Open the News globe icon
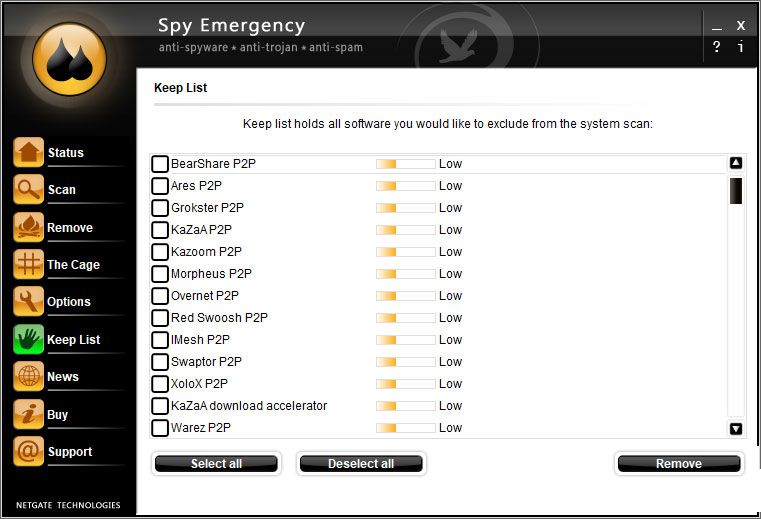Screen dimensions: 761x519 tap(28, 376)
